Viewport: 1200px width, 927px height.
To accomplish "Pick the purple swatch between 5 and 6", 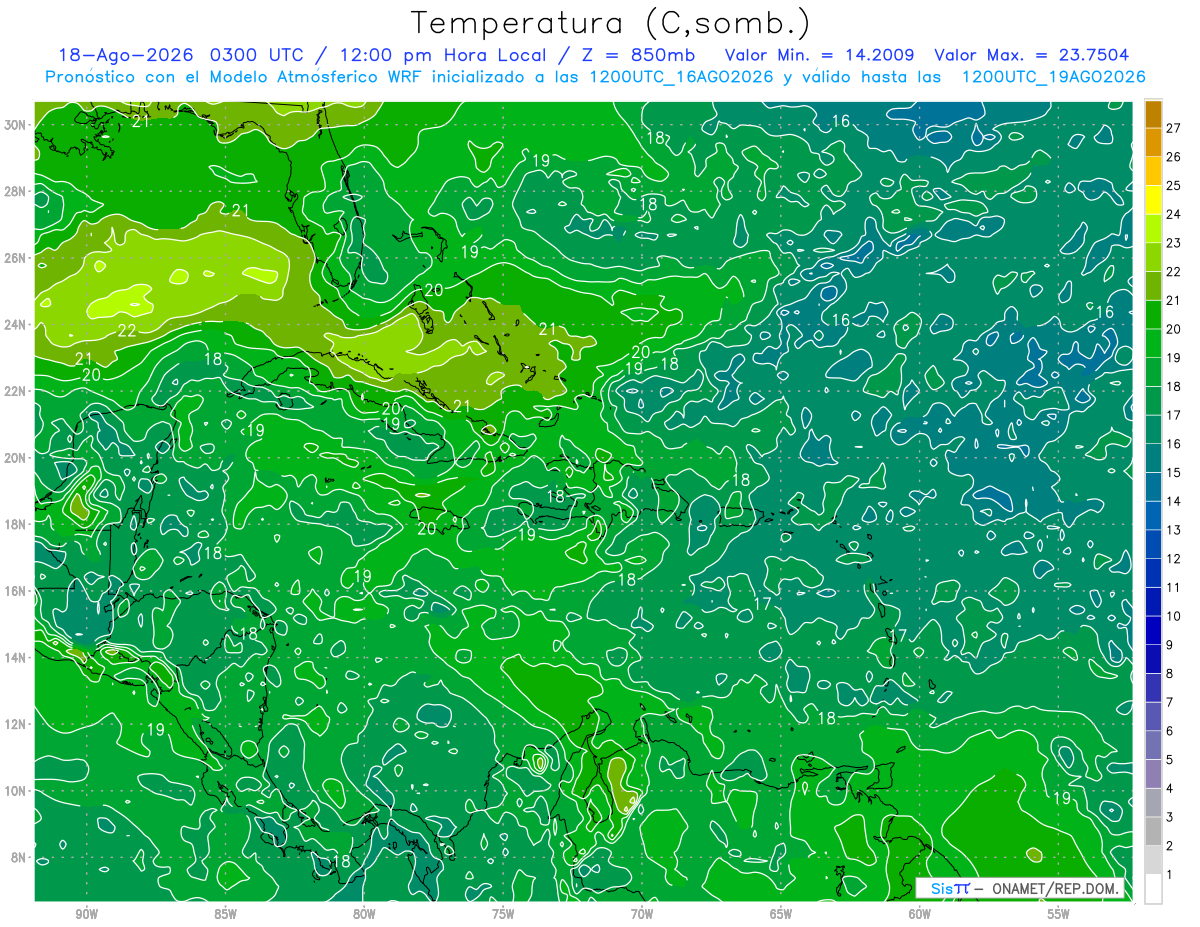I will pyautogui.click(x=1153, y=745).
